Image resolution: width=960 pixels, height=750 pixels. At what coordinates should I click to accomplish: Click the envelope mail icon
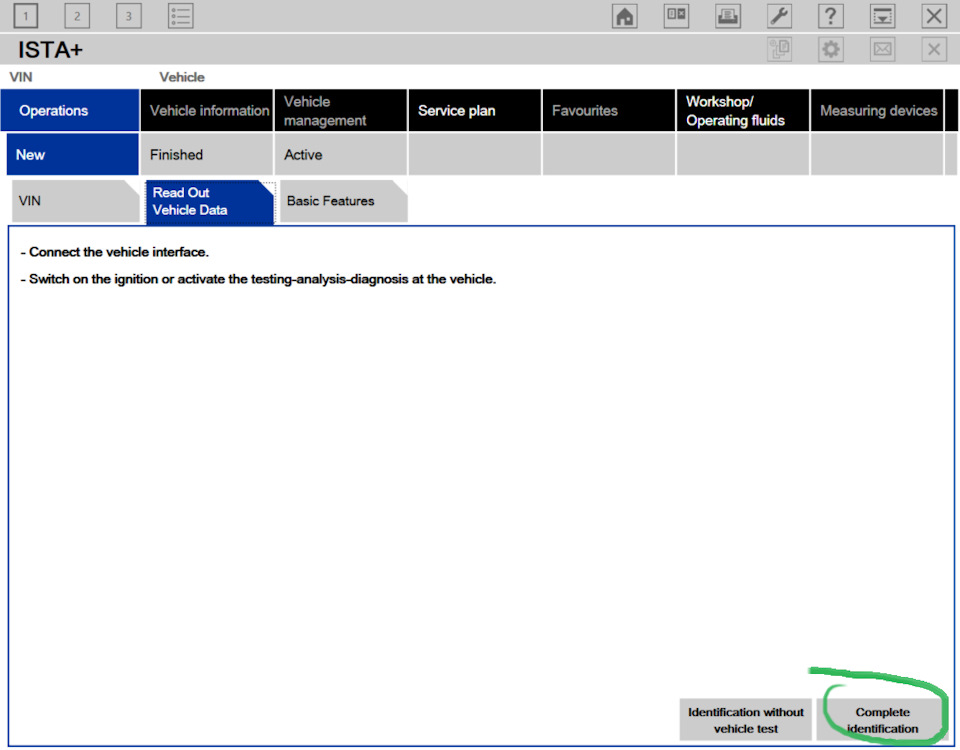coord(882,49)
